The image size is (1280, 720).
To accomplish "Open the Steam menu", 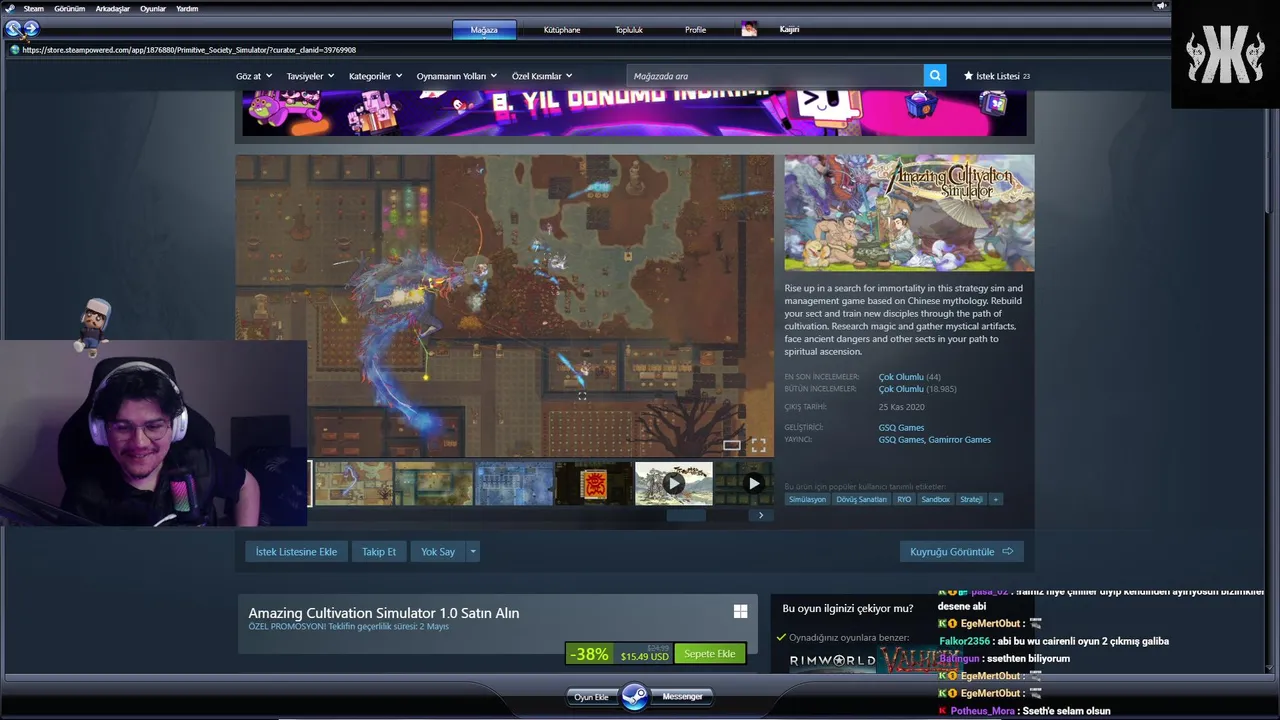I will pyautogui.click(x=34, y=8).
